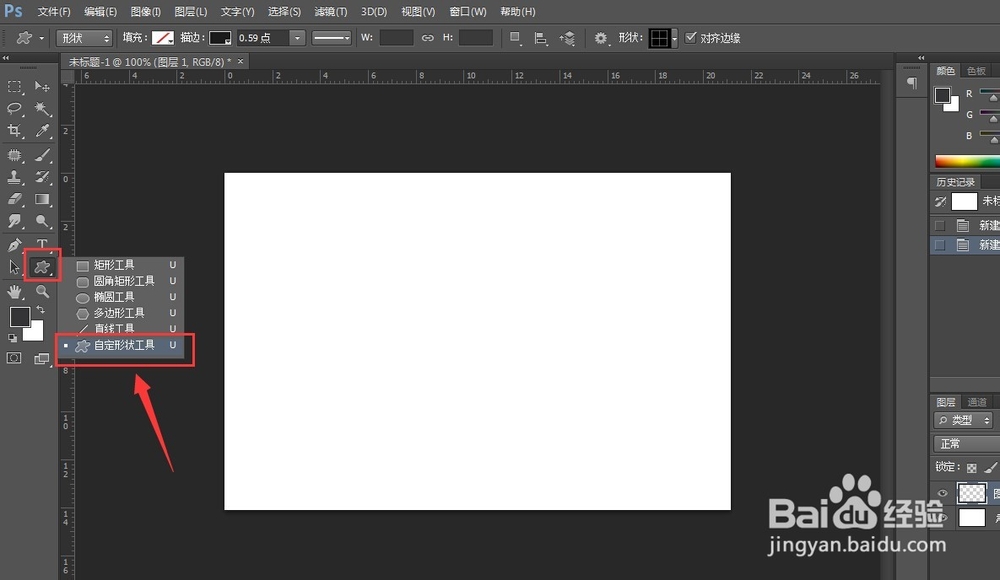Change the screen mode
The height and width of the screenshot is (580, 1000).
(x=41, y=359)
